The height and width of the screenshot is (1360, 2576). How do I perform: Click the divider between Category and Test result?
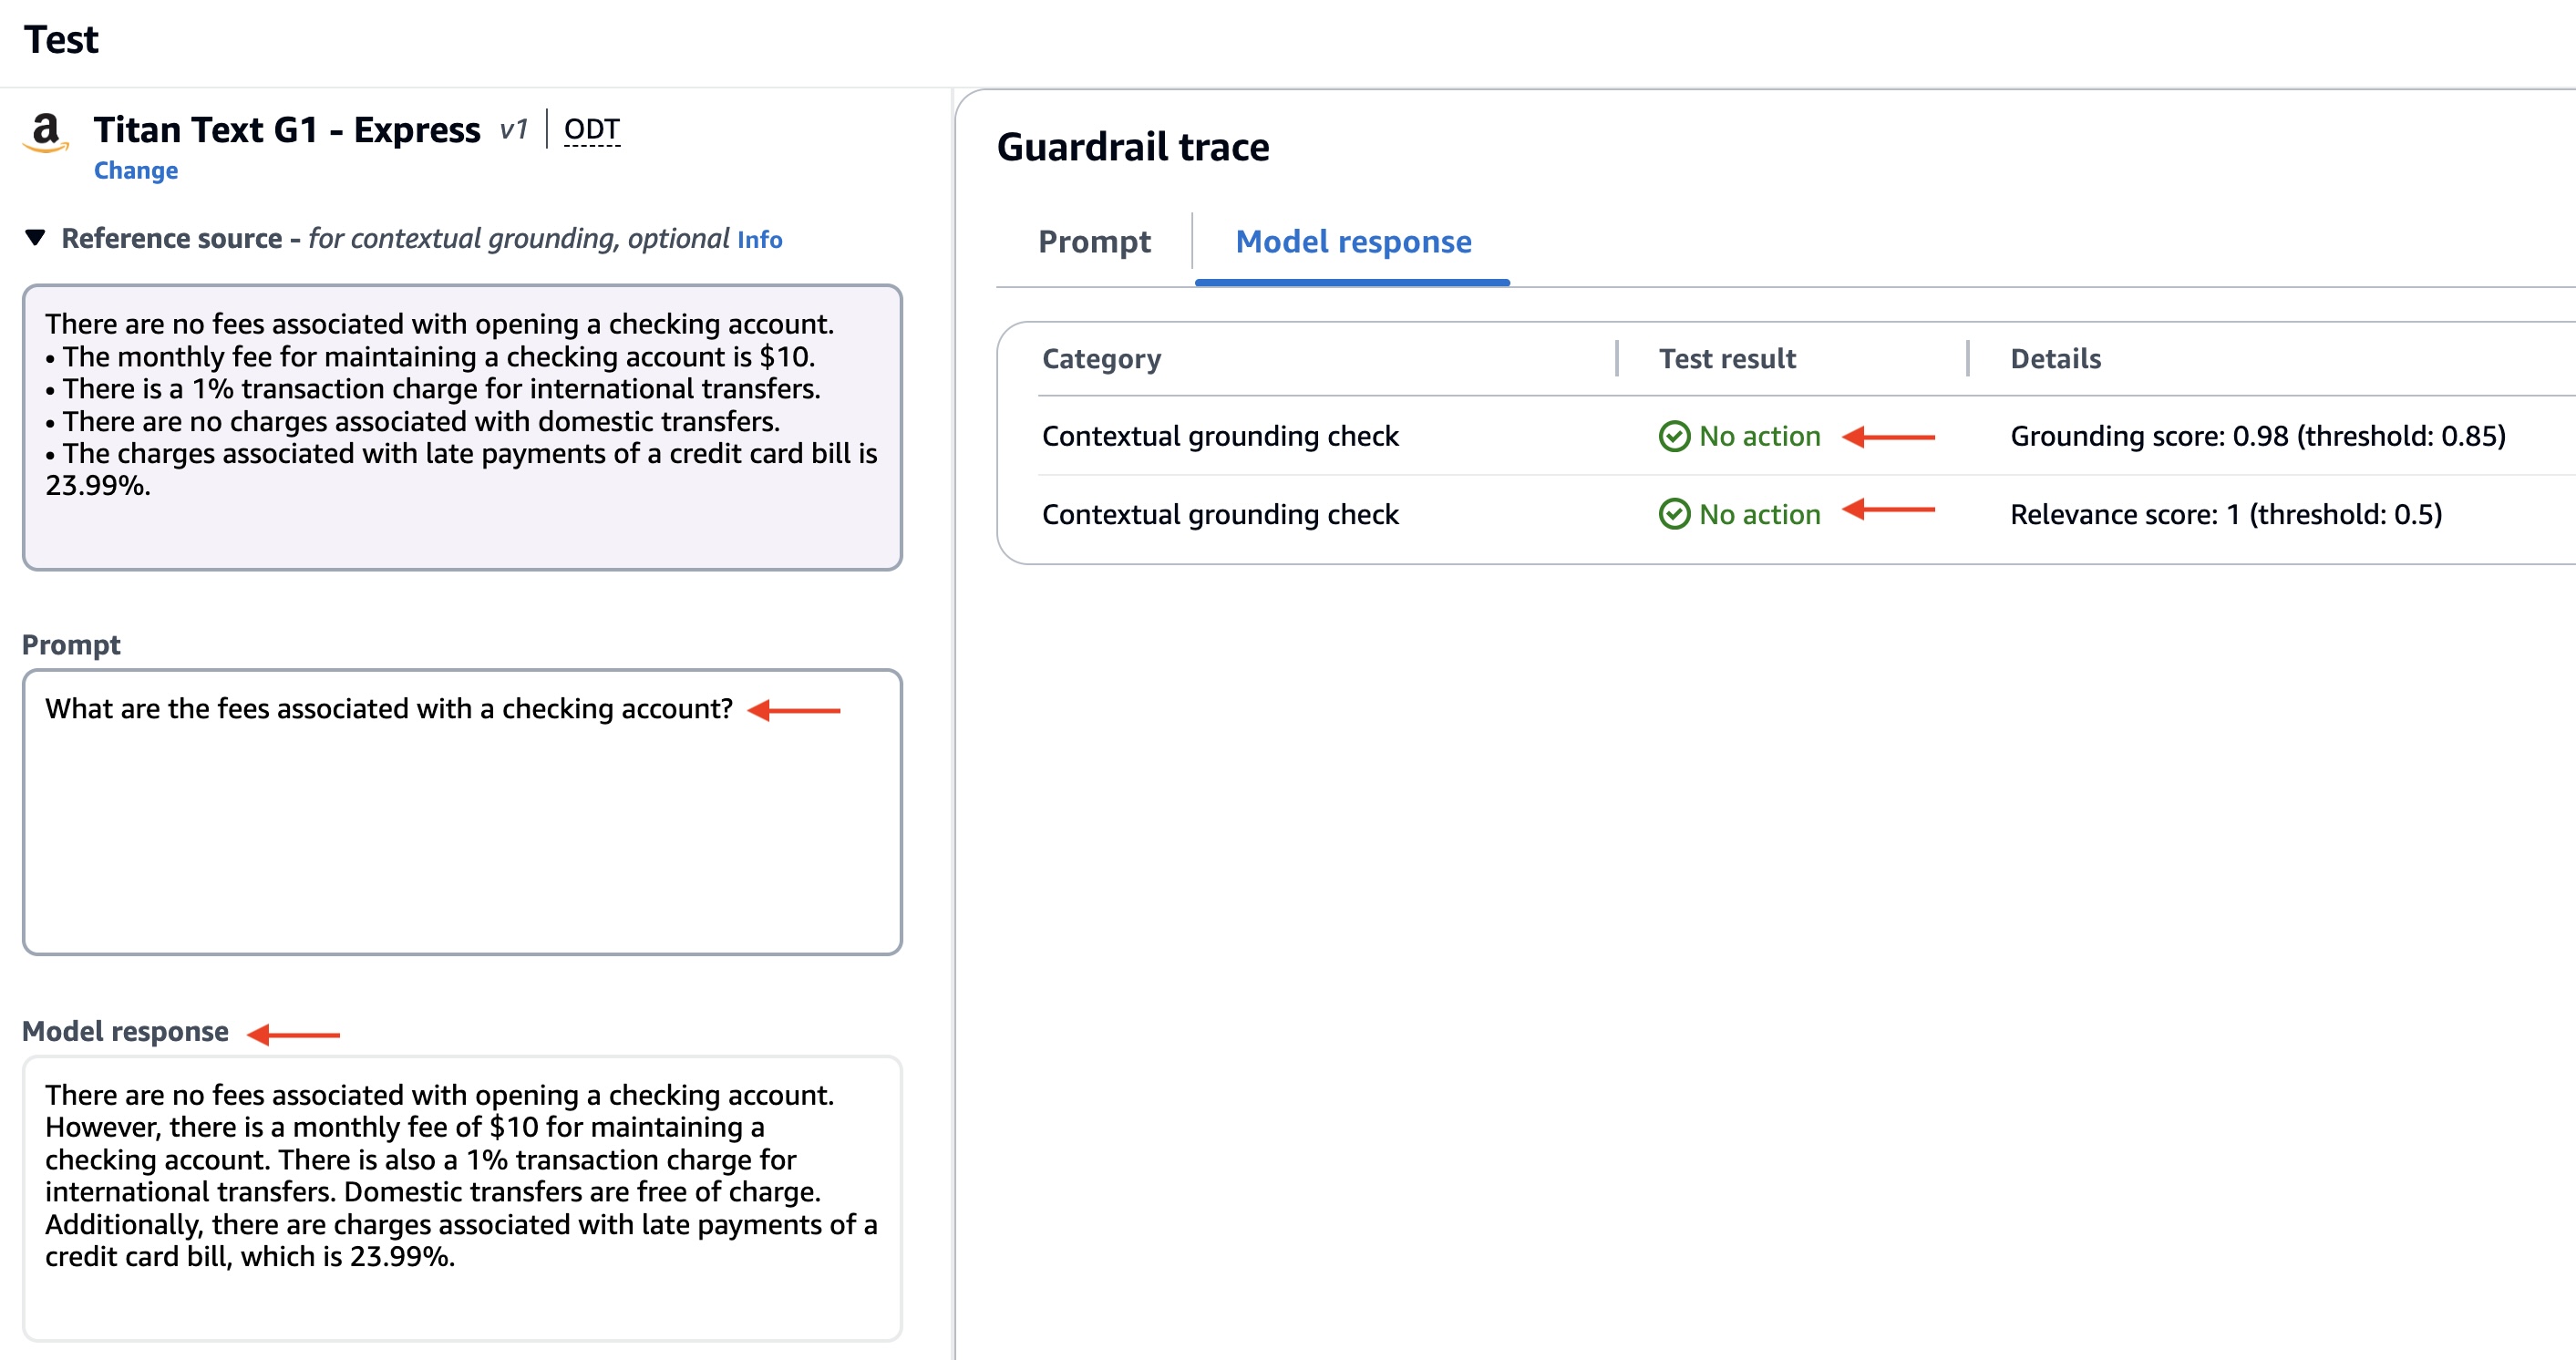1616,359
